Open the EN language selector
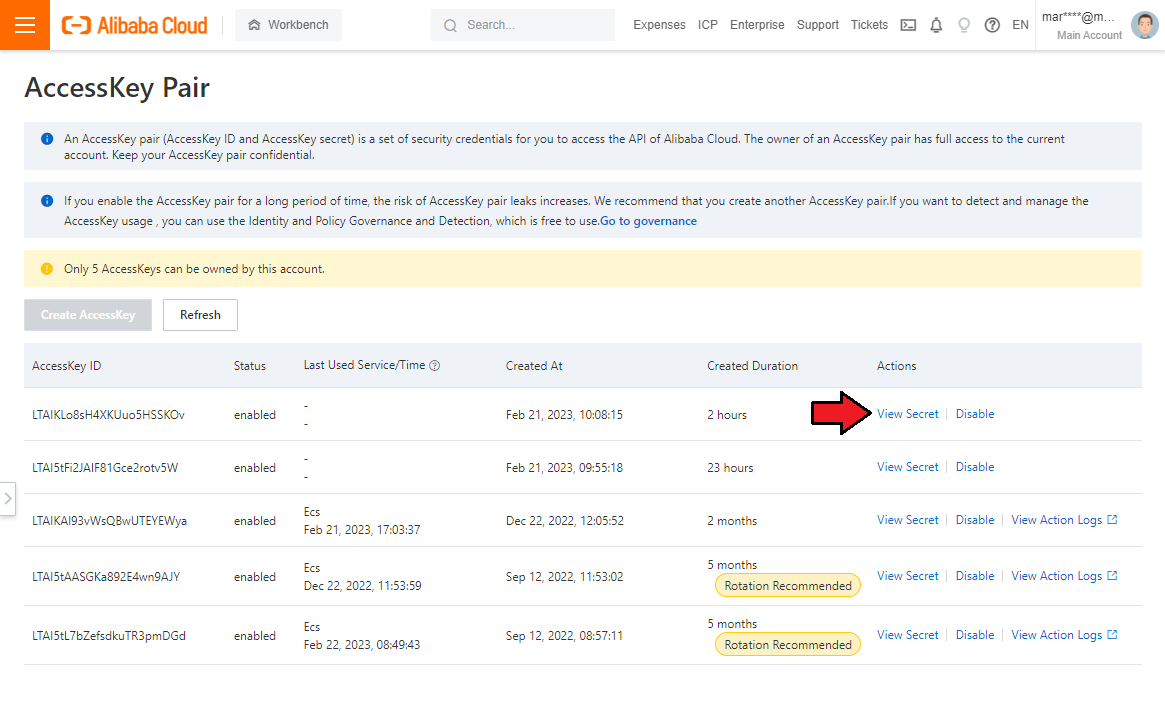The height and width of the screenshot is (719, 1165). pyautogui.click(x=1020, y=25)
